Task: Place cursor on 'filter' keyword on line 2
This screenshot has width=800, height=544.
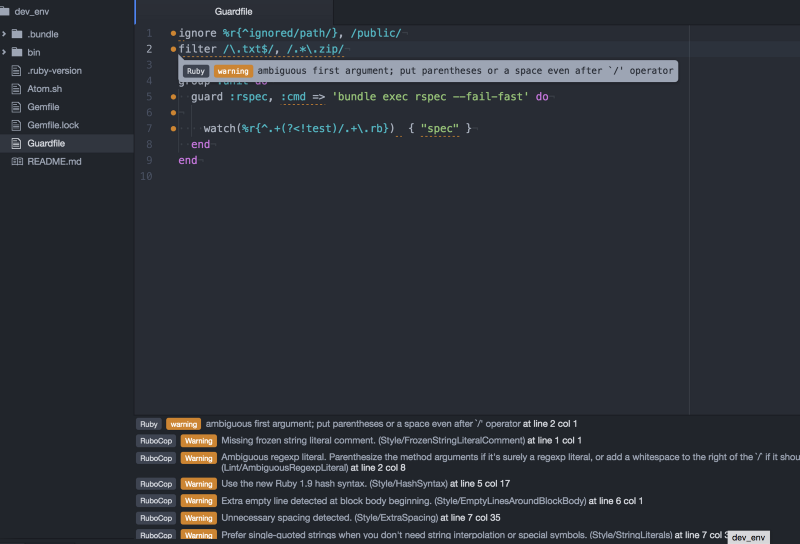Action: [197, 49]
